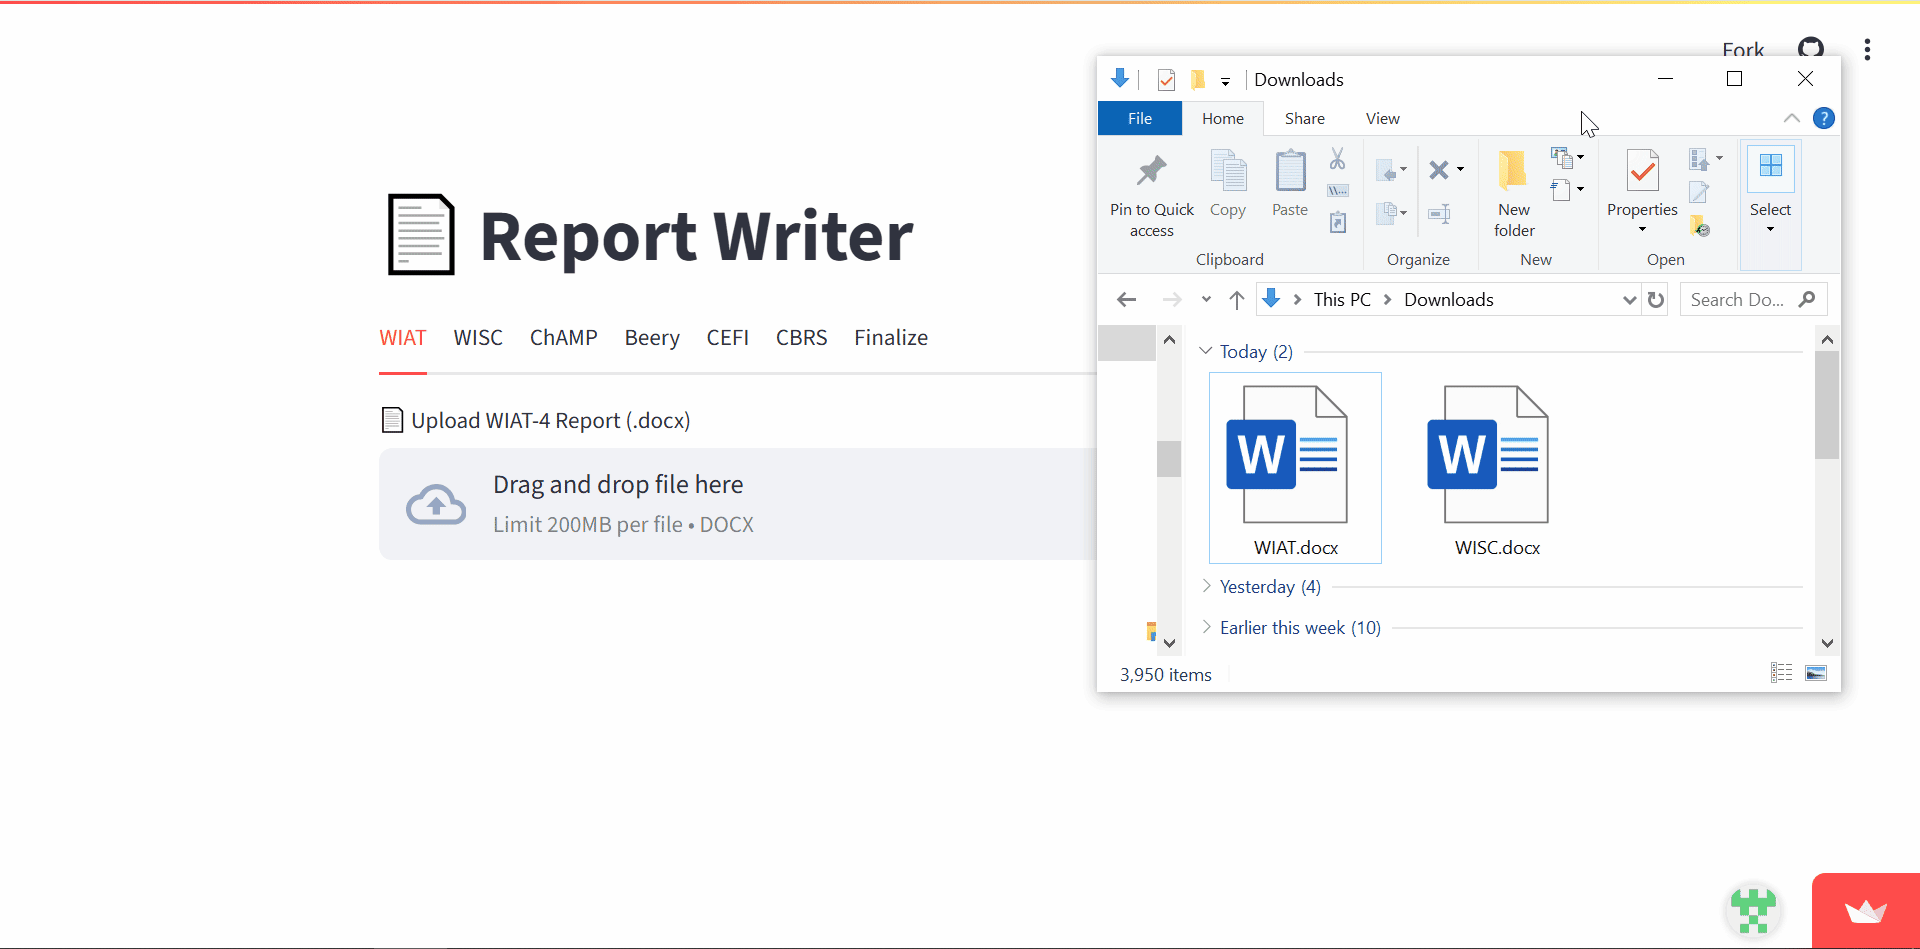Image resolution: width=1920 pixels, height=949 pixels.
Task: Switch to large thumbnails view
Action: 1816,673
